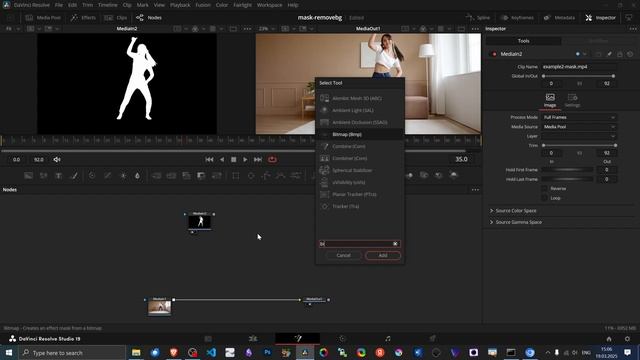
Task: Toggle the Inspector panel button
Action: click(x=600, y=18)
